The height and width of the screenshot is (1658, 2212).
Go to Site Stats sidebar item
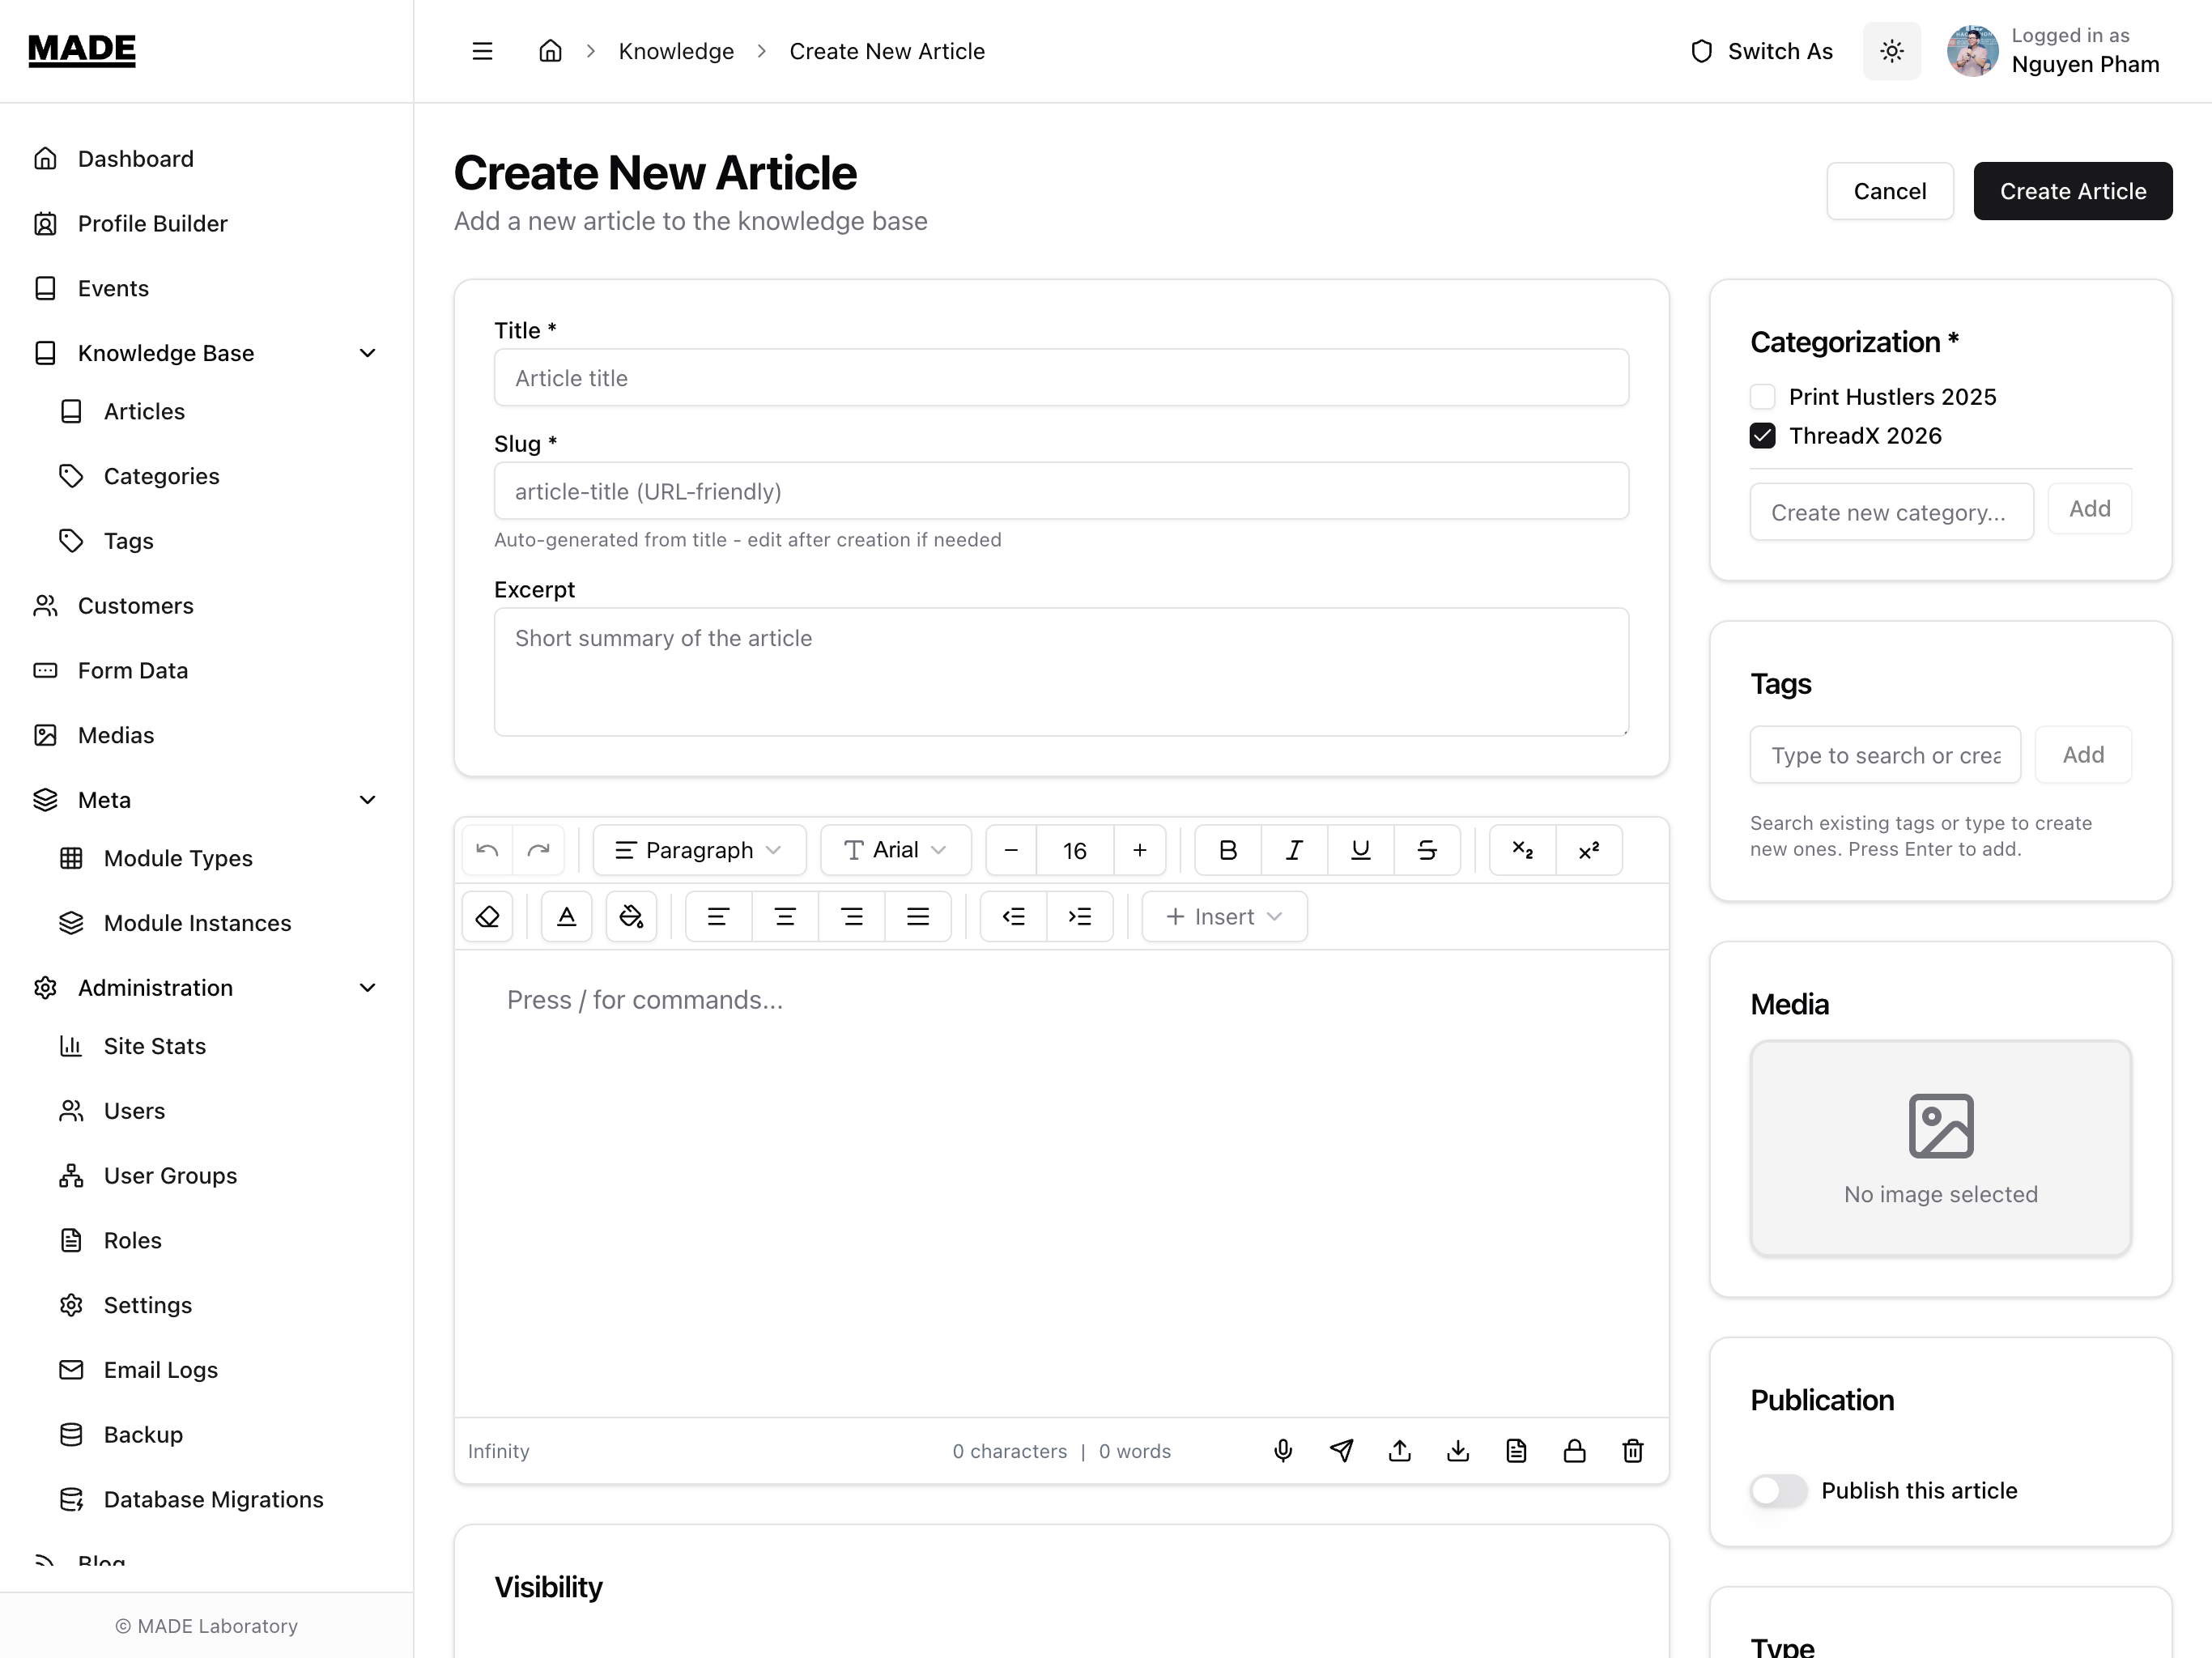[x=154, y=1046]
